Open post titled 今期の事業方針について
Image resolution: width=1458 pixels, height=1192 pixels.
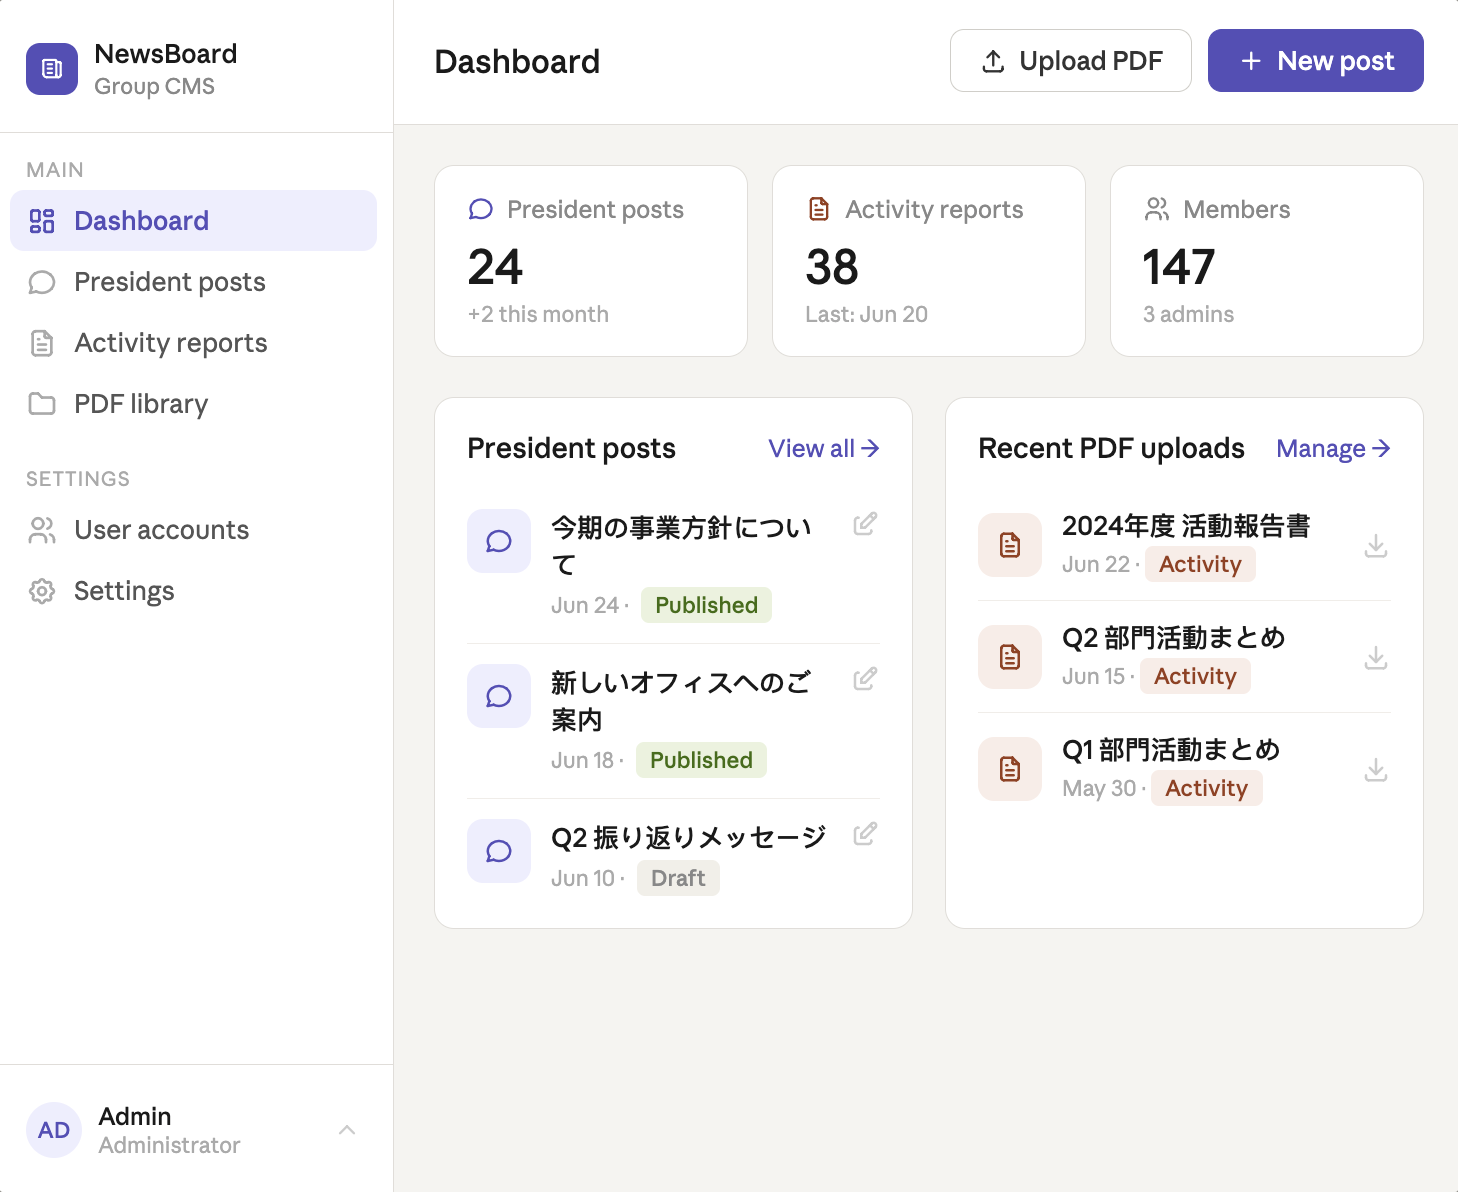click(x=681, y=546)
